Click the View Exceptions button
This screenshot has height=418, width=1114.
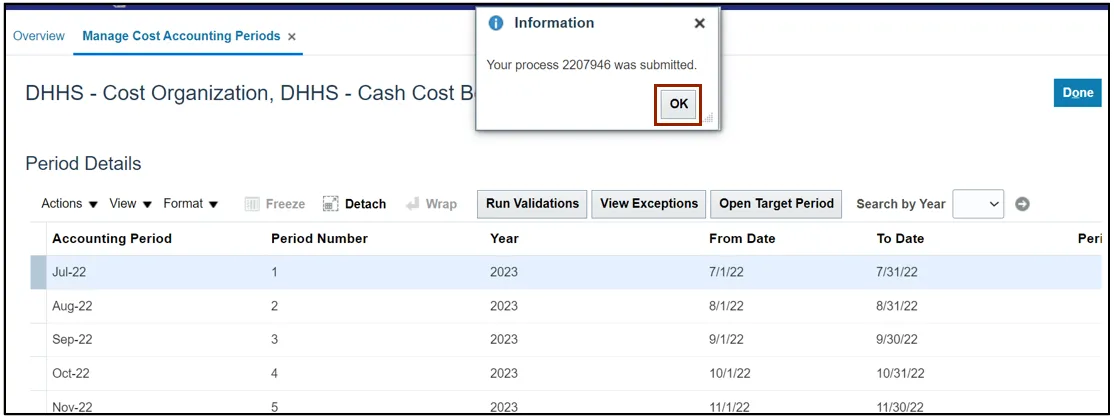point(649,204)
